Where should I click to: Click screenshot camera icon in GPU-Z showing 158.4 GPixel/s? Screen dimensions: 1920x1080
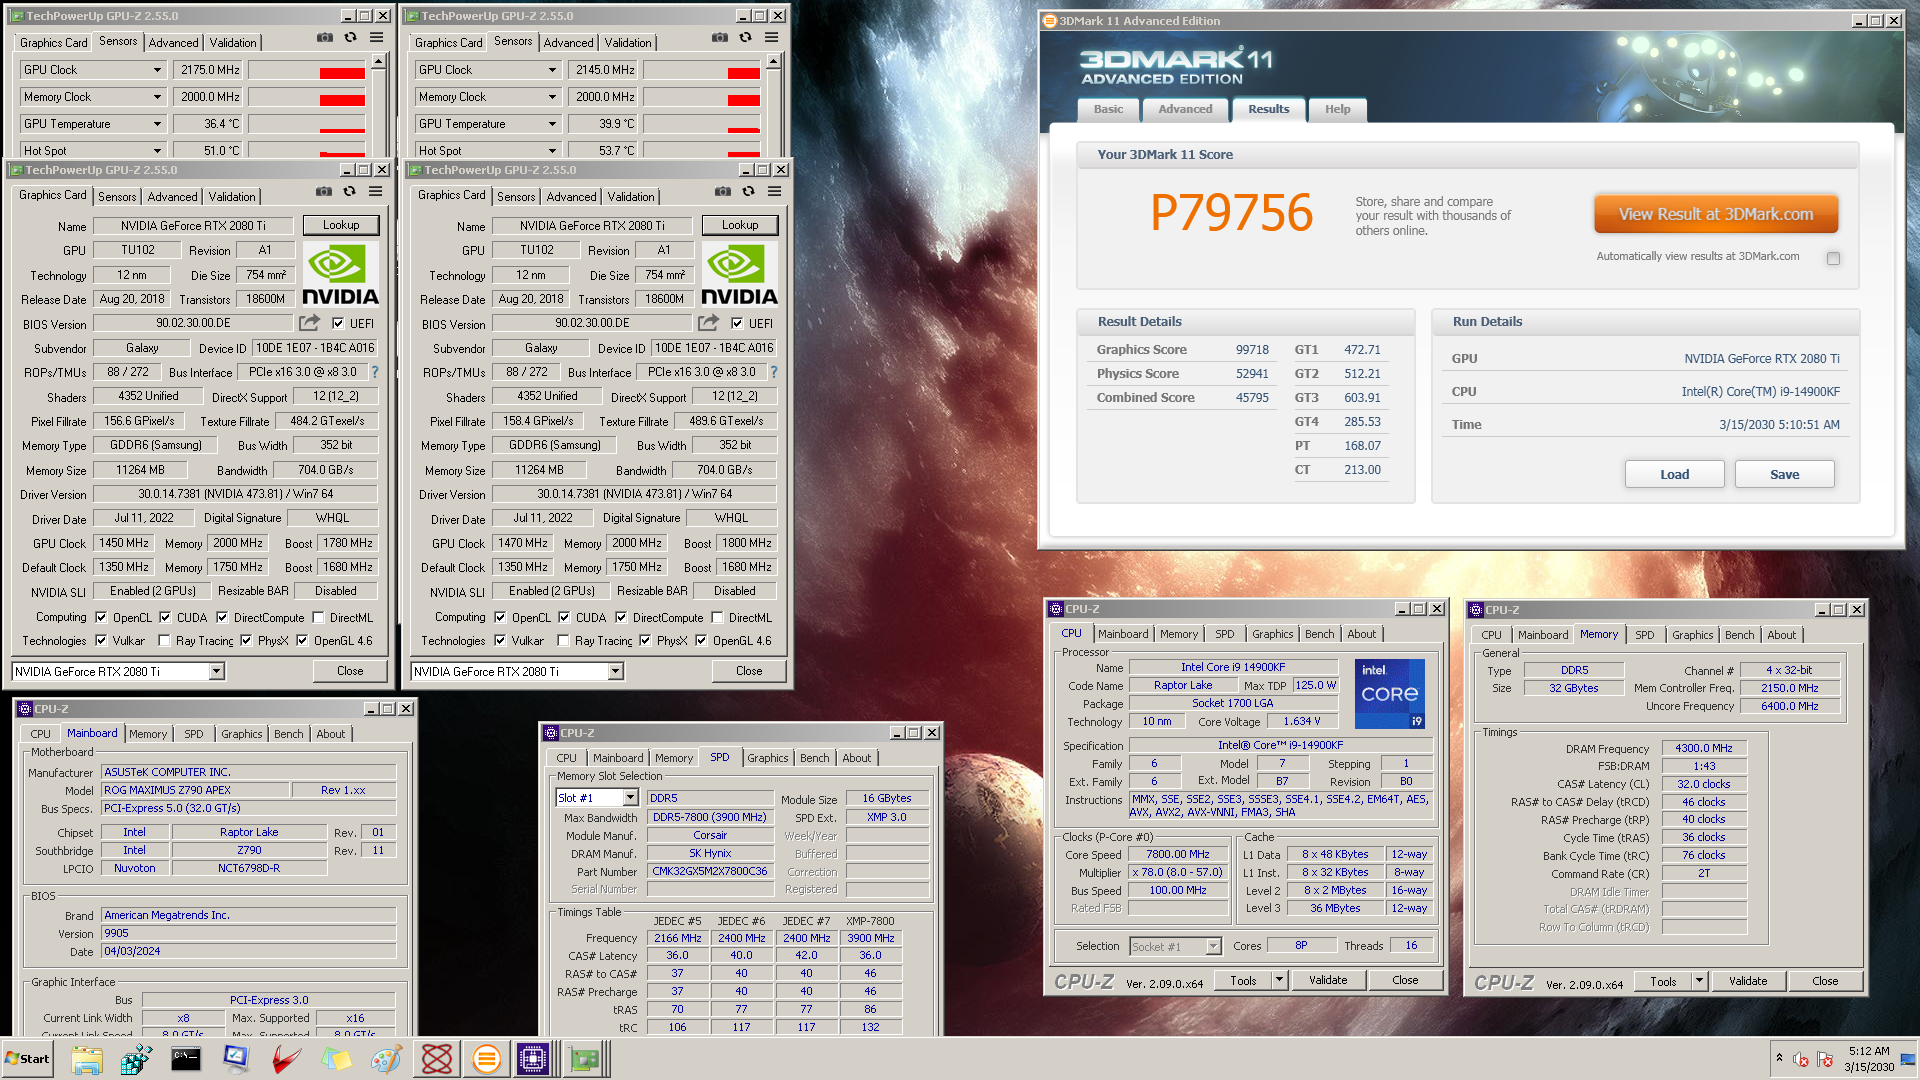723,191
